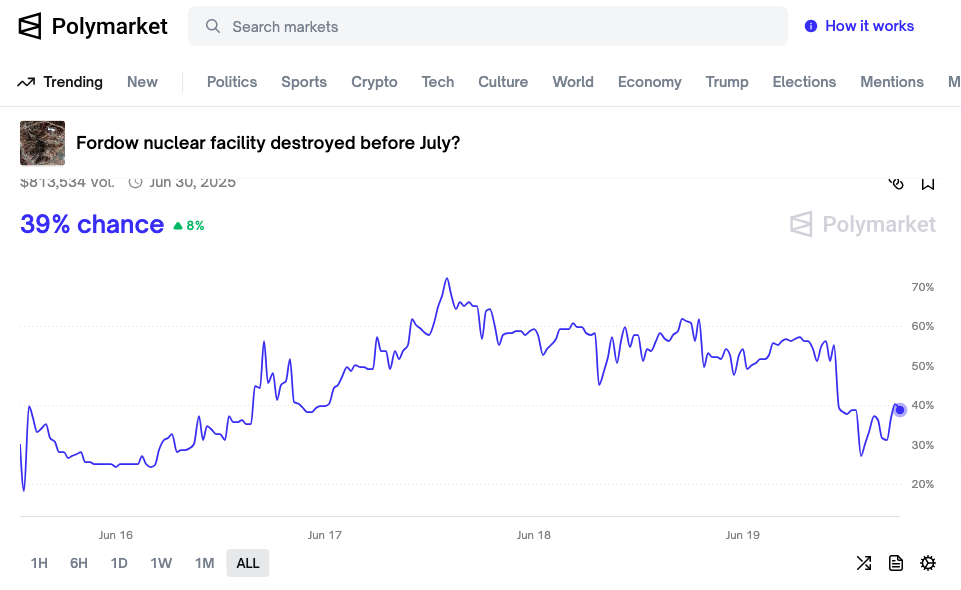Set chart range to 1M
961x590 pixels.
pos(205,563)
